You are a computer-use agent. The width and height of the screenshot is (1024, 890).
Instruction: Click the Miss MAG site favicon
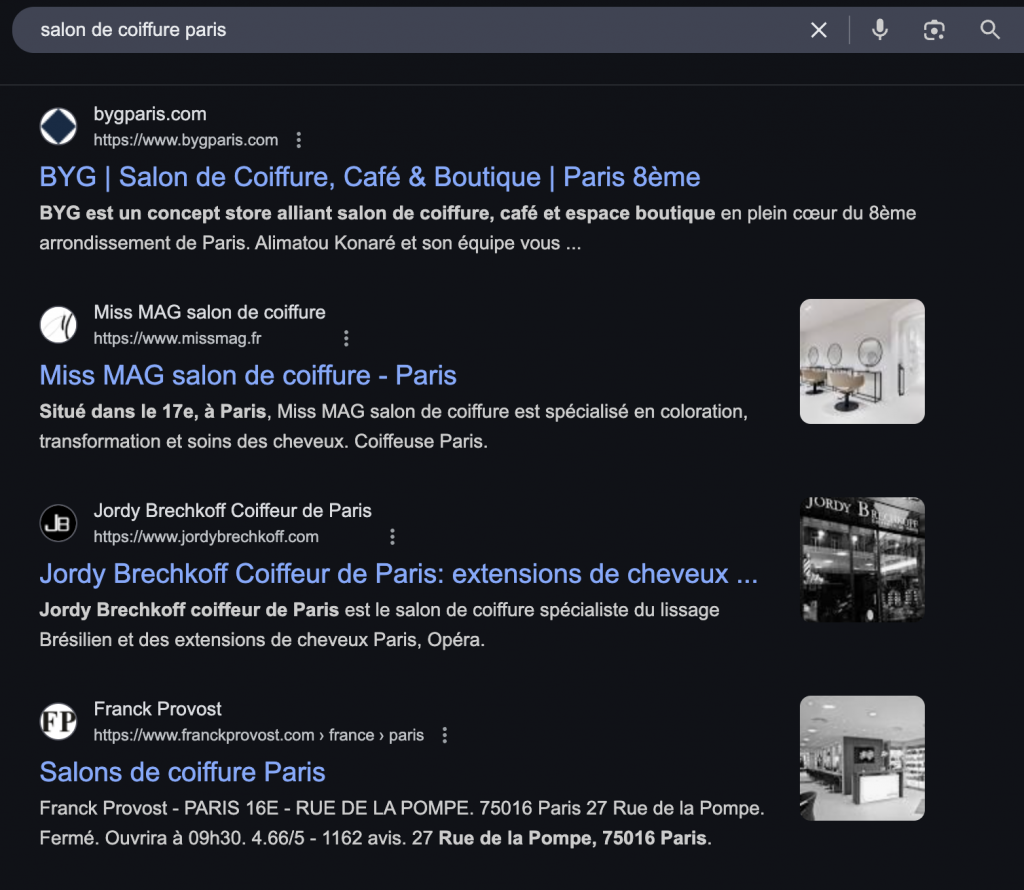coord(58,325)
